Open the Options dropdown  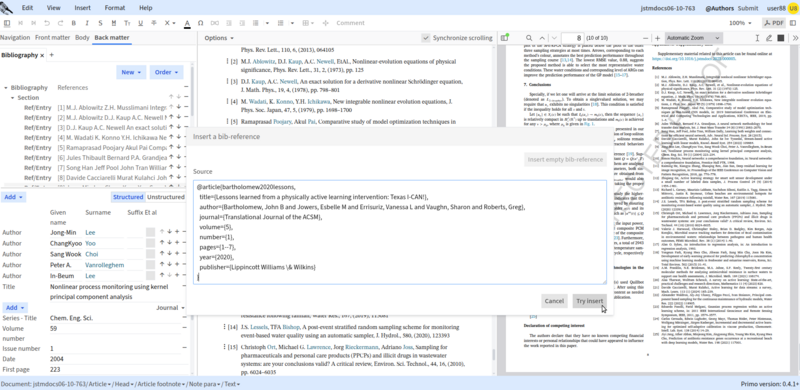[219, 38]
